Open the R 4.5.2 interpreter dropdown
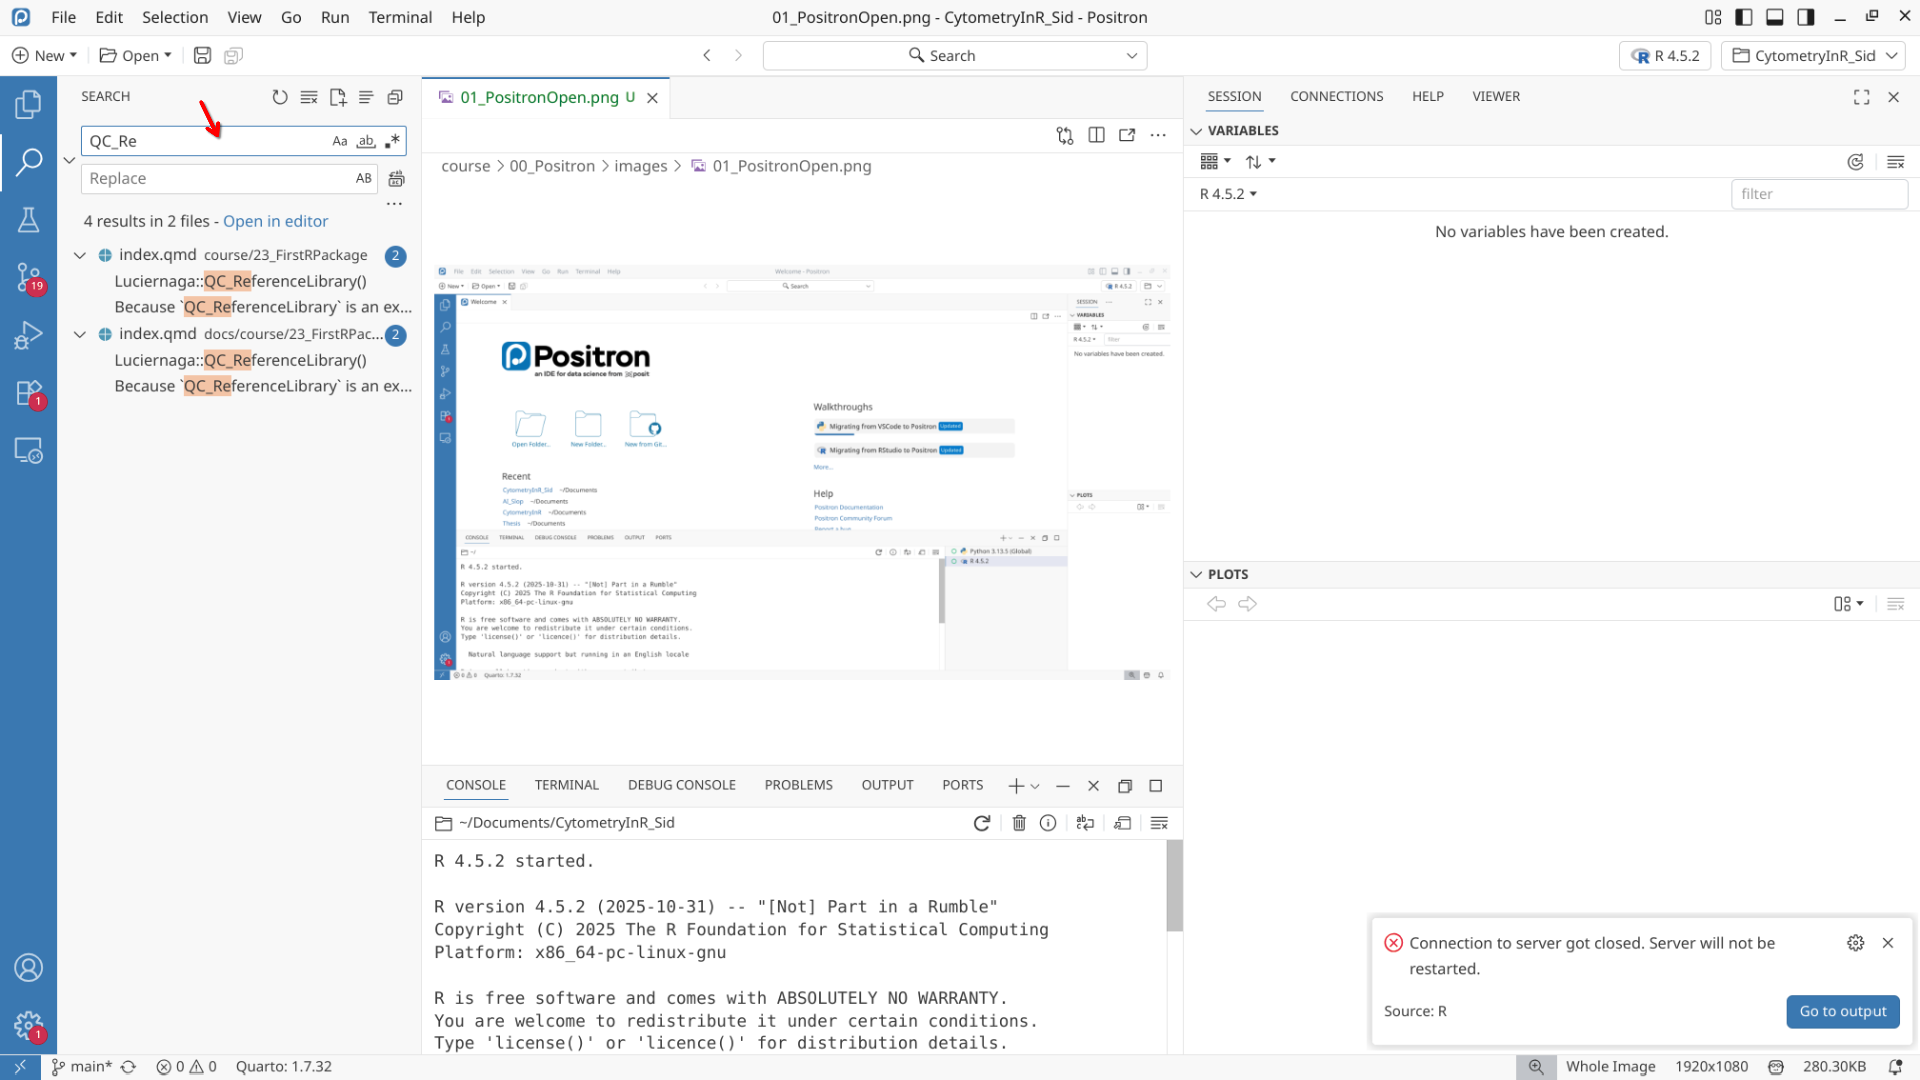This screenshot has height=1080, width=1920. click(x=1665, y=56)
